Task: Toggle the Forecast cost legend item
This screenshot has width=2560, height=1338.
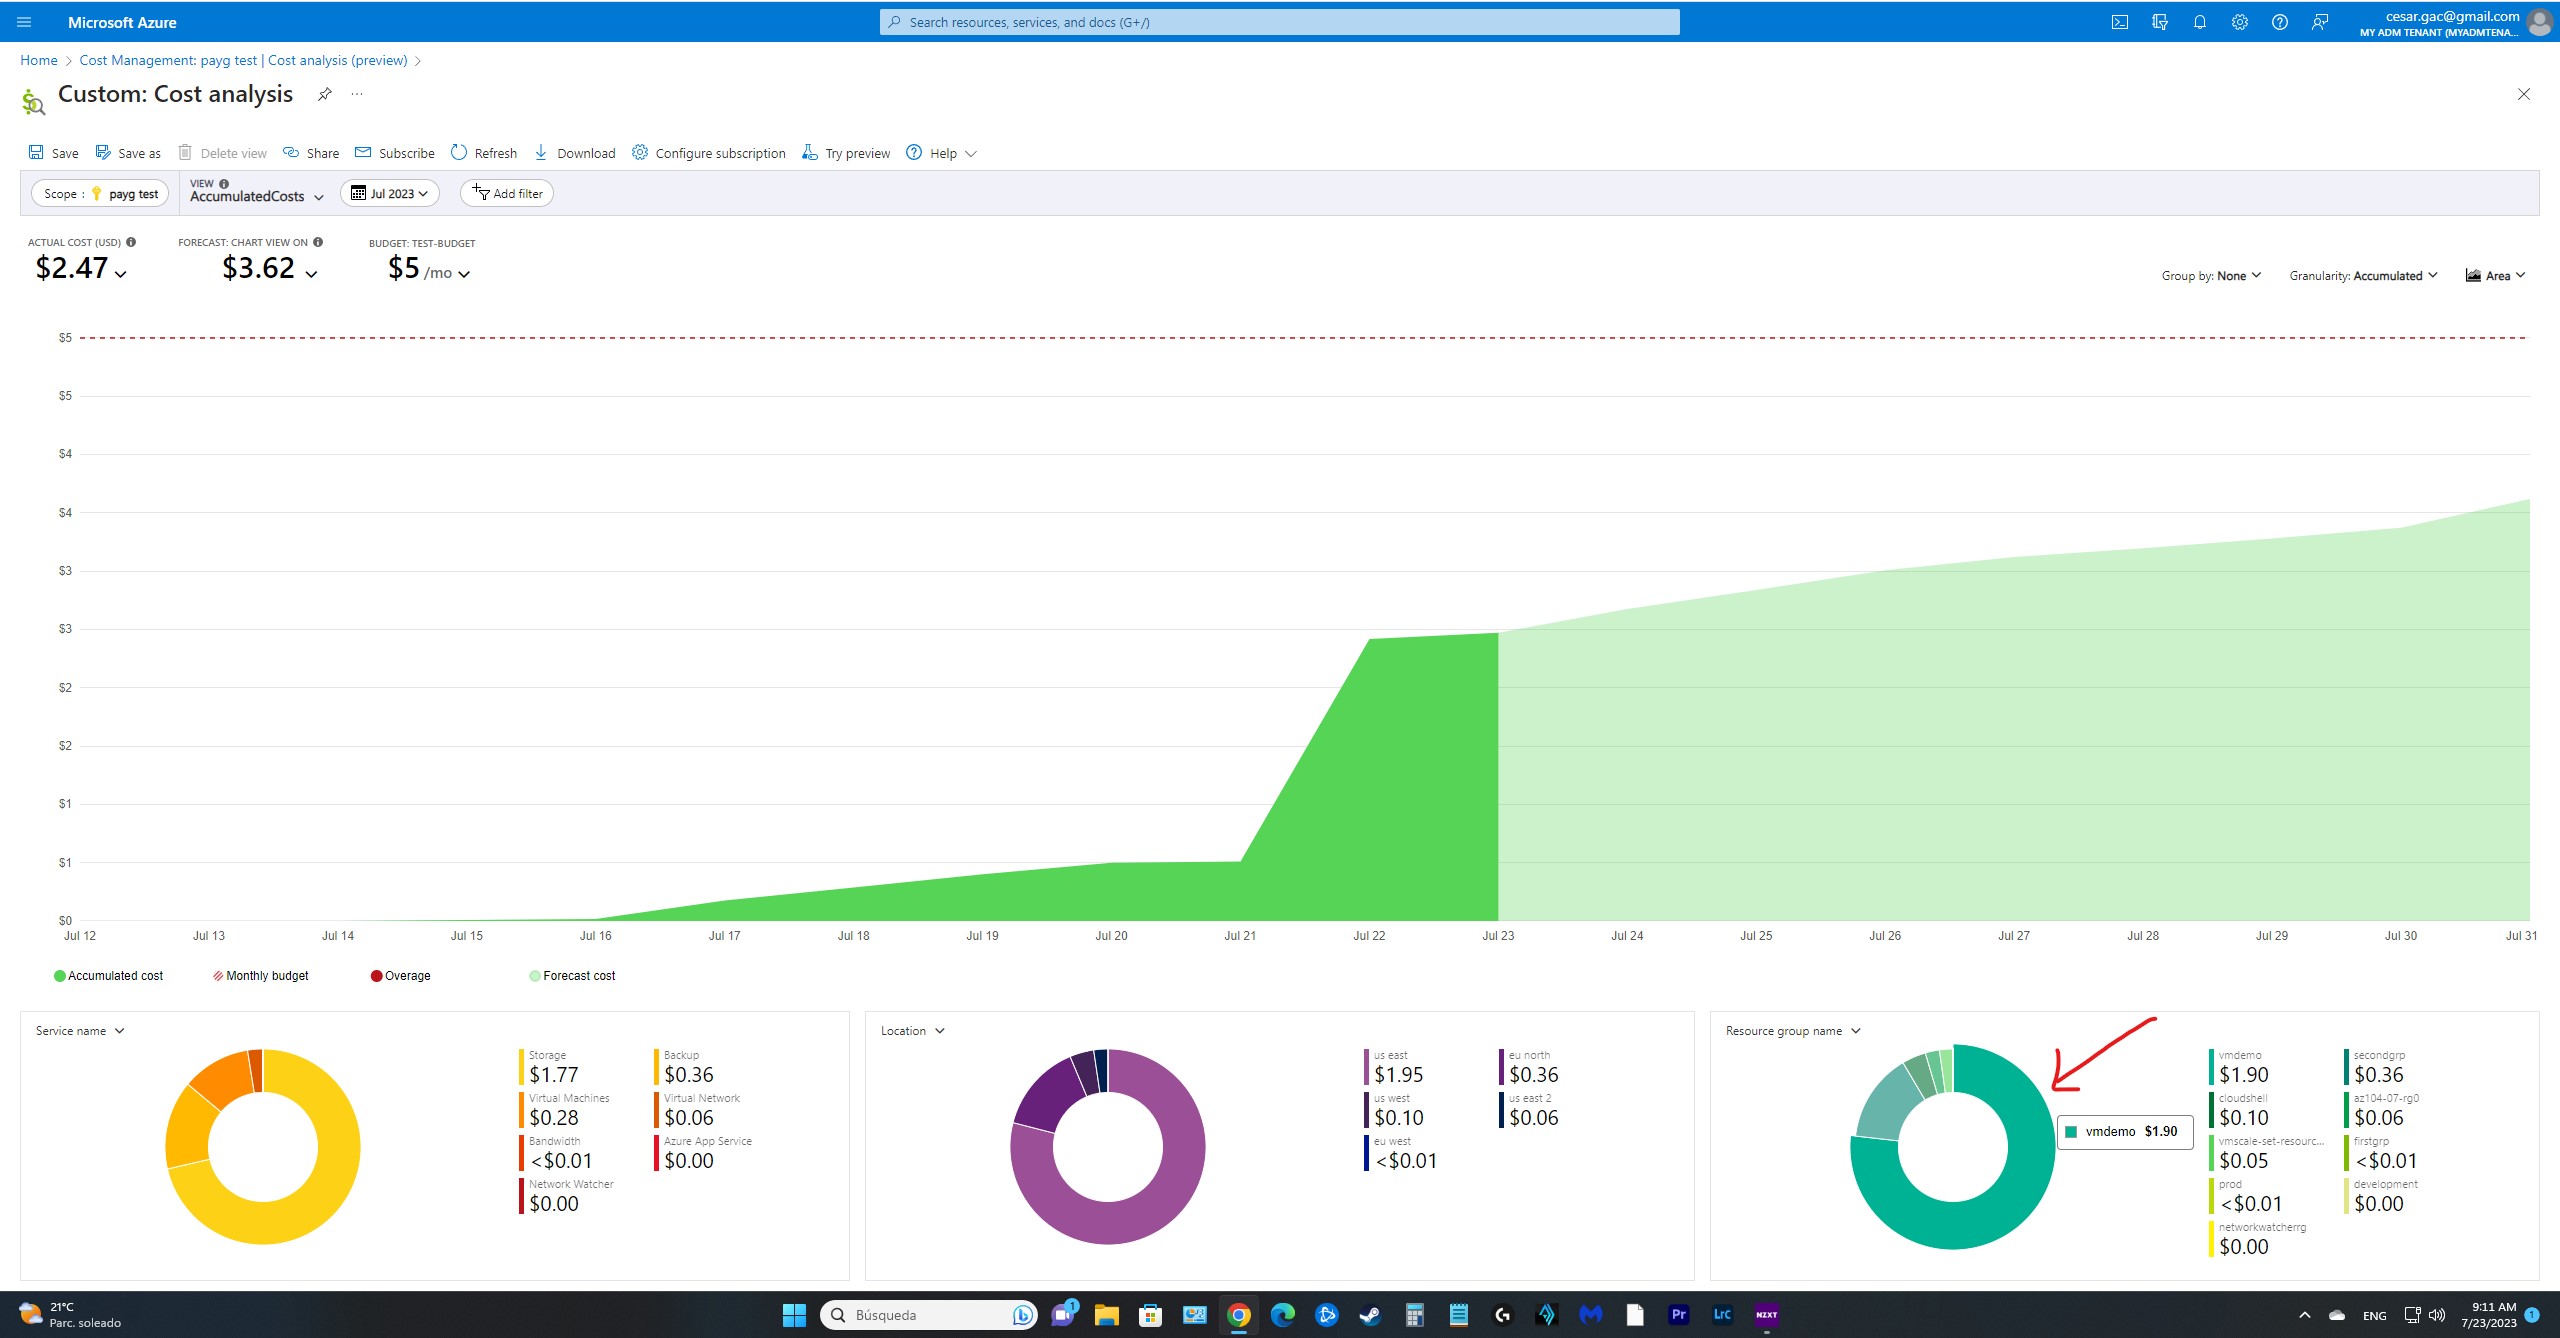Action: tap(572, 976)
